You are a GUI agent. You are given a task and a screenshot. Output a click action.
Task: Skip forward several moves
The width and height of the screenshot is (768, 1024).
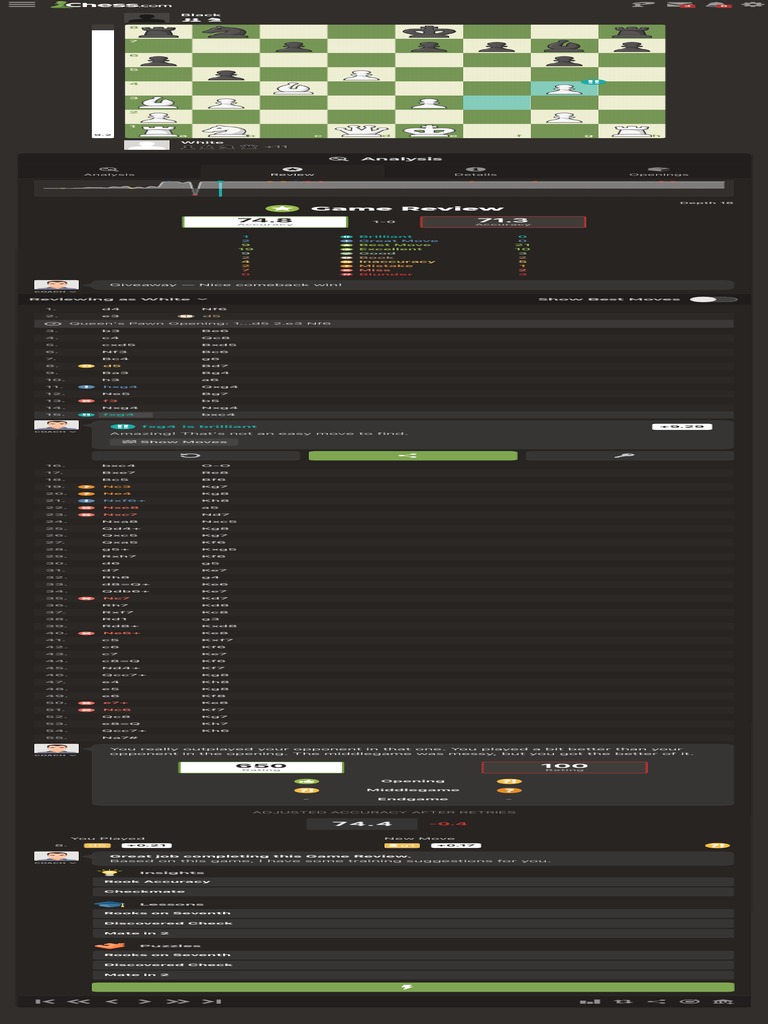178,1001
